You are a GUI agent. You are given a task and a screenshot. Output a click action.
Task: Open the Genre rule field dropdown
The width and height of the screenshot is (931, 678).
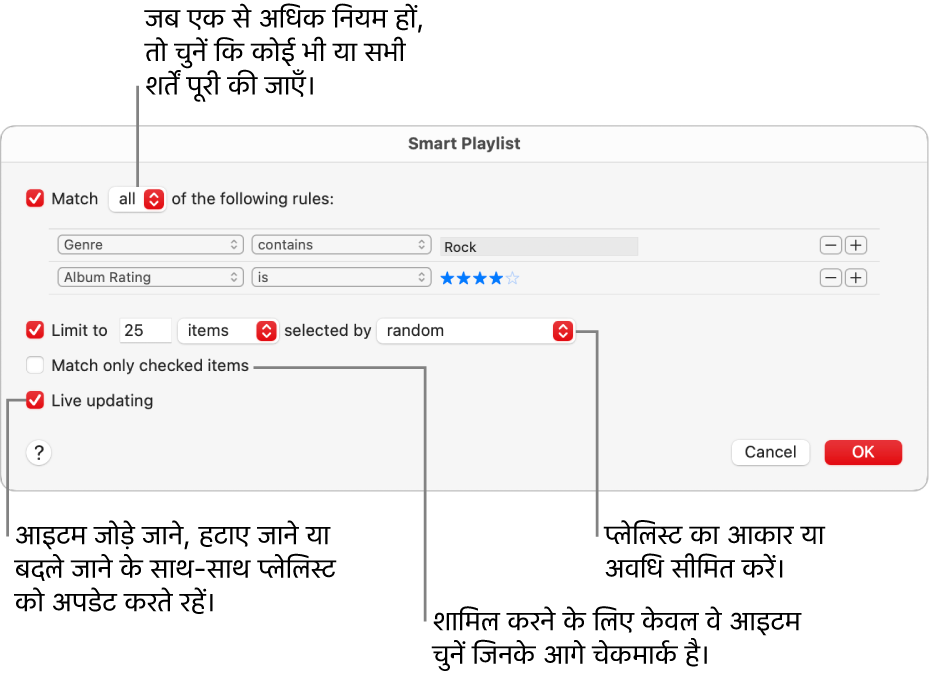pyautogui.click(x=150, y=245)
